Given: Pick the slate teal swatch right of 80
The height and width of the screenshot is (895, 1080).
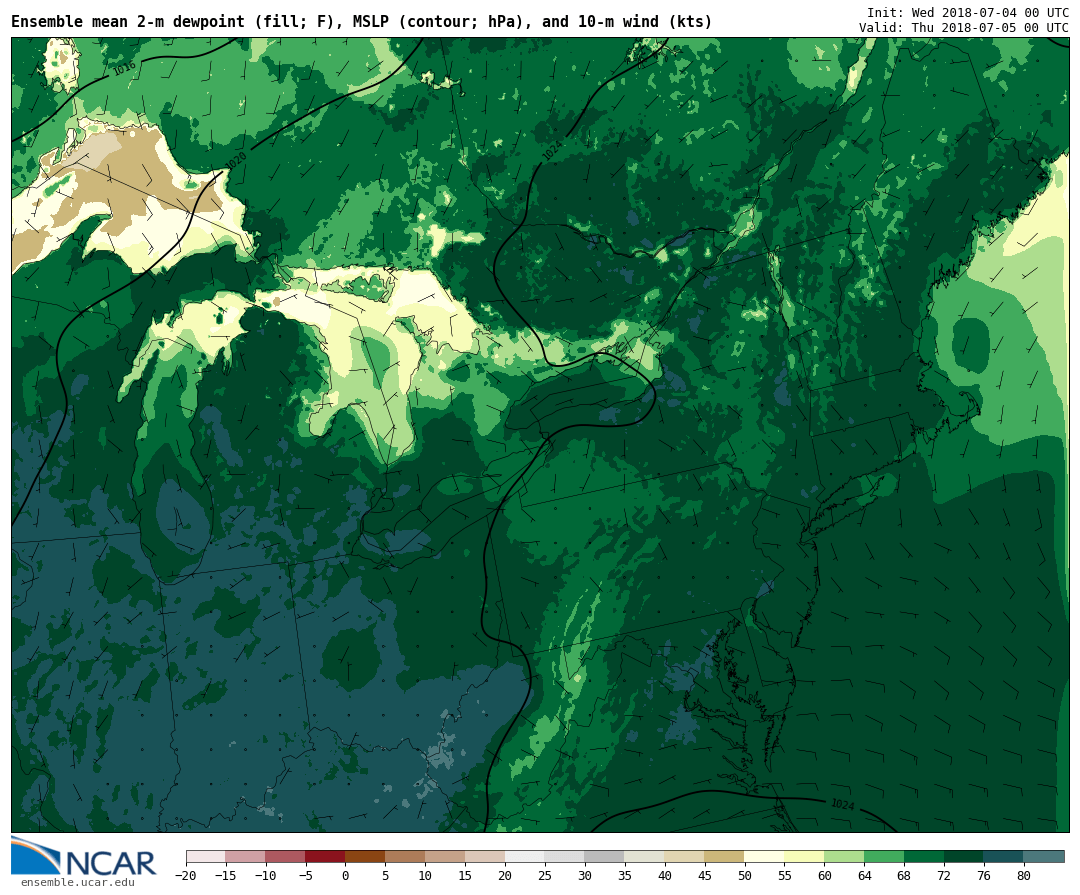Looking at the screenshot, I should click(x=1045, y=856).
